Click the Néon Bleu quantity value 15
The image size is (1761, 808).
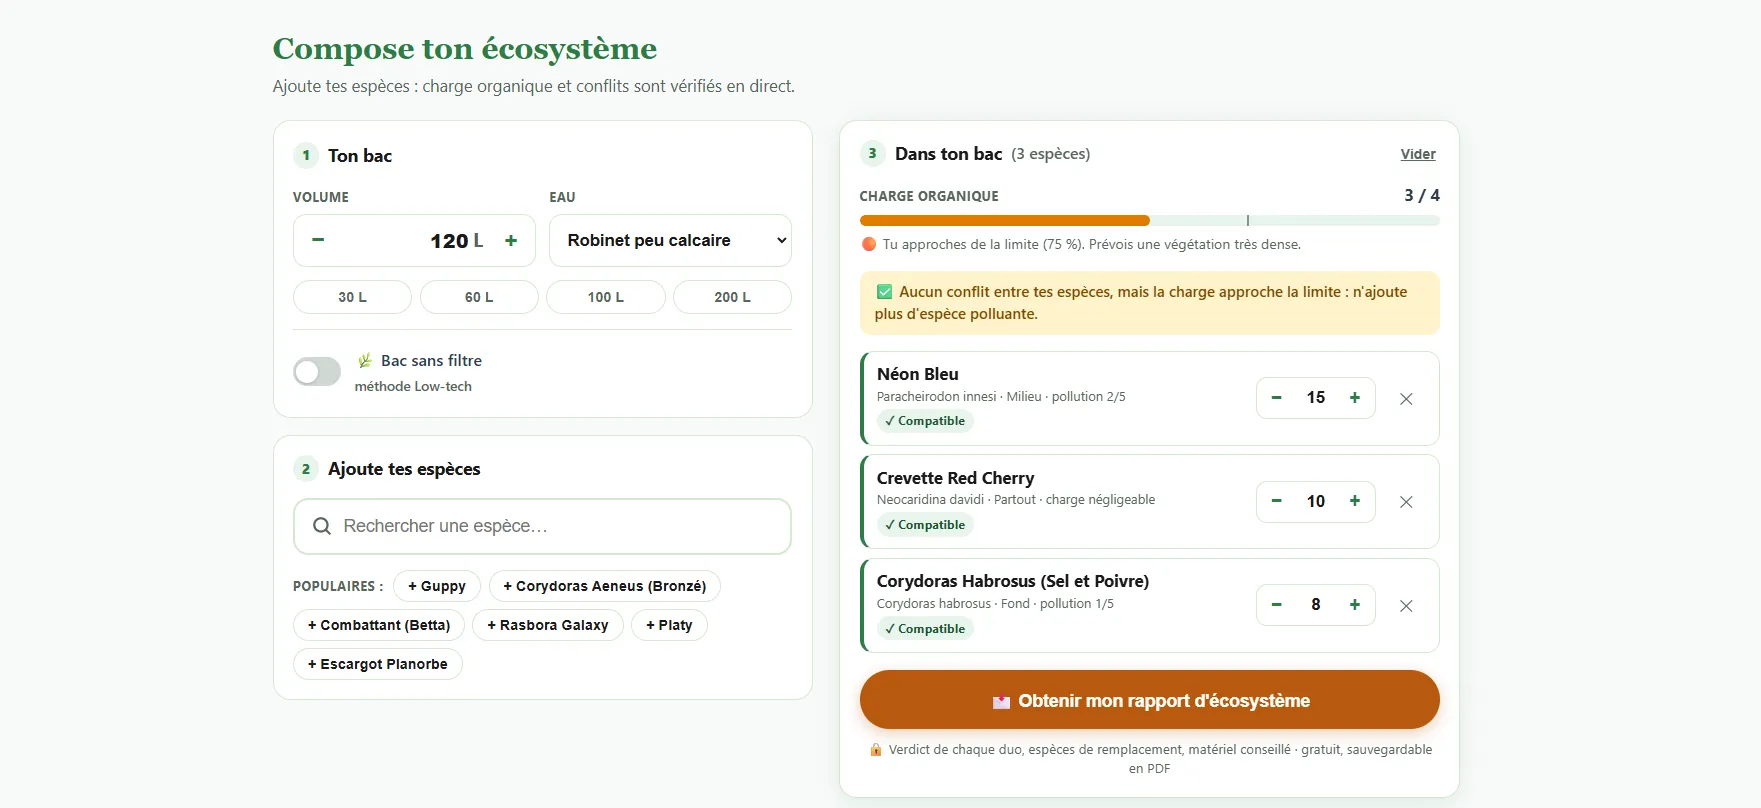coord(1316,398)
